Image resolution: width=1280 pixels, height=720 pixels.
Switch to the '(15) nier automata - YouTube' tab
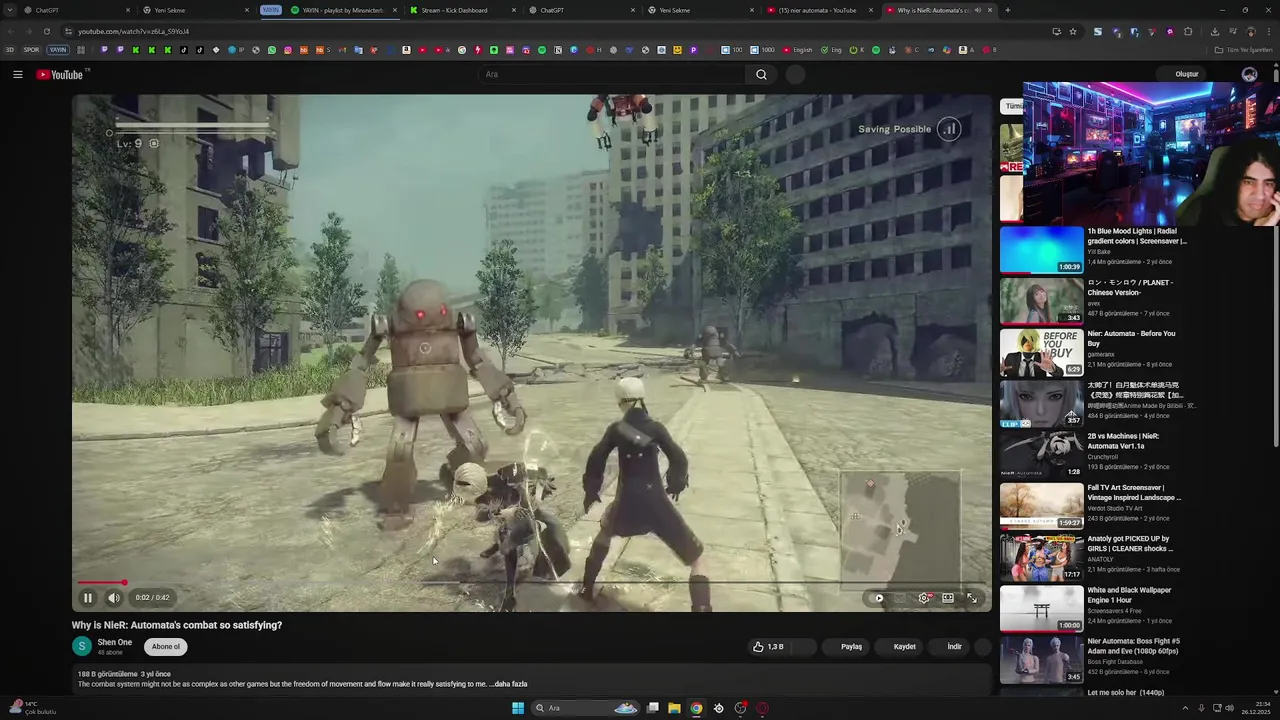(819, 10)
